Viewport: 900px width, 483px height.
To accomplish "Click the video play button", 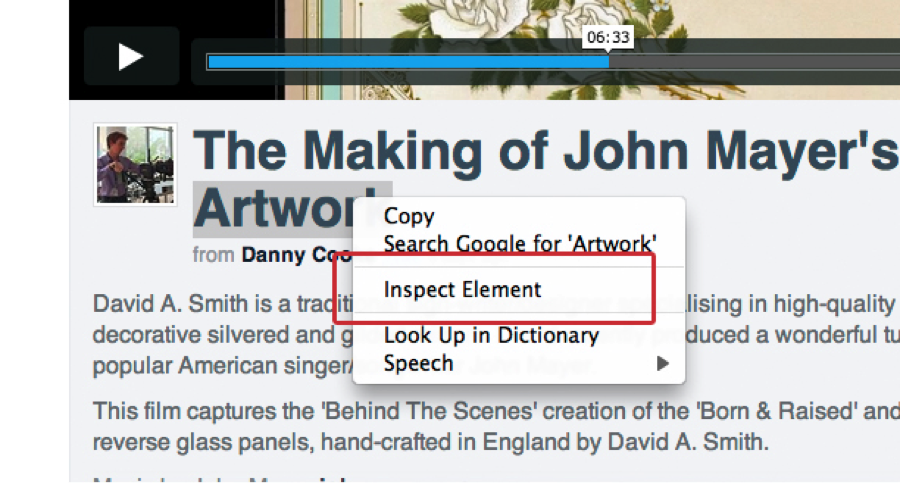I will (x=131, y=56).
